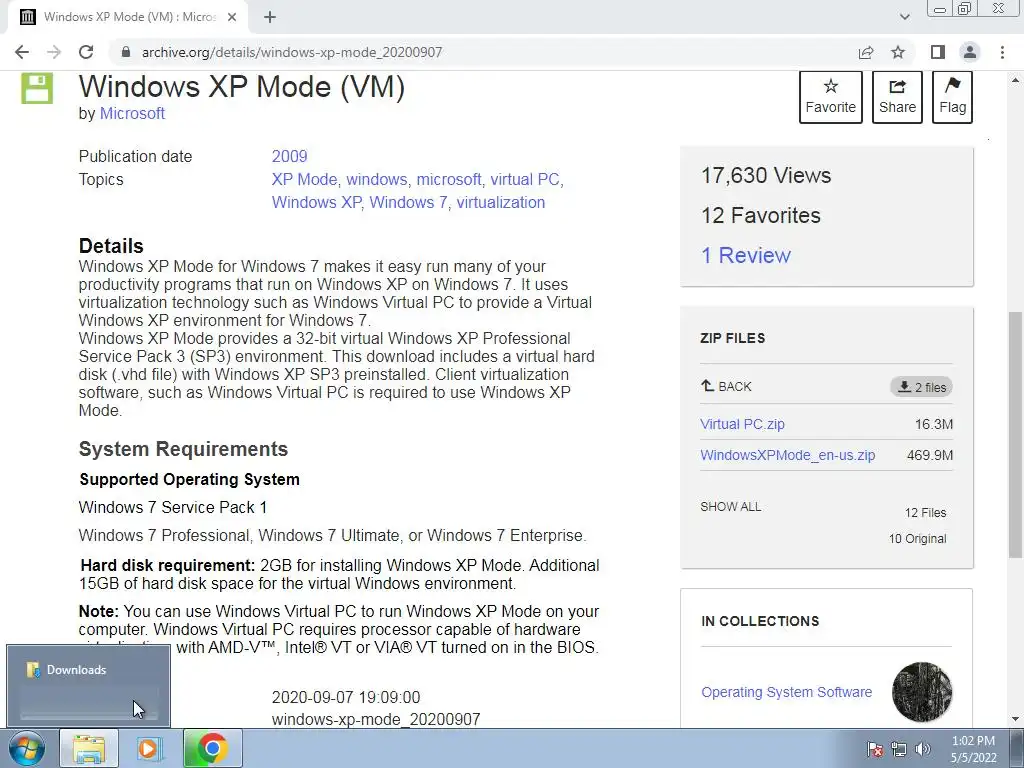Download WindowsXPMode_en-us.zip
This screenshot has height=768, width=1024.
pyautogui.click(x=788, y=455)
